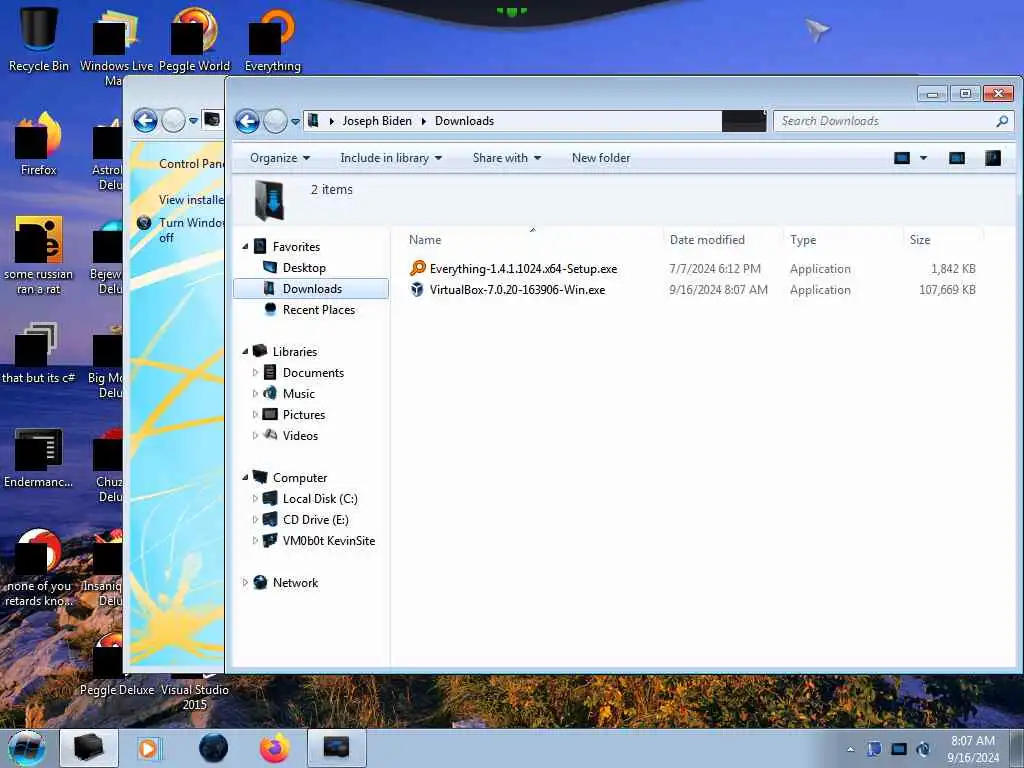
Task: Click the dark globe taskbar icon
Action: click(x=214, y=748)
